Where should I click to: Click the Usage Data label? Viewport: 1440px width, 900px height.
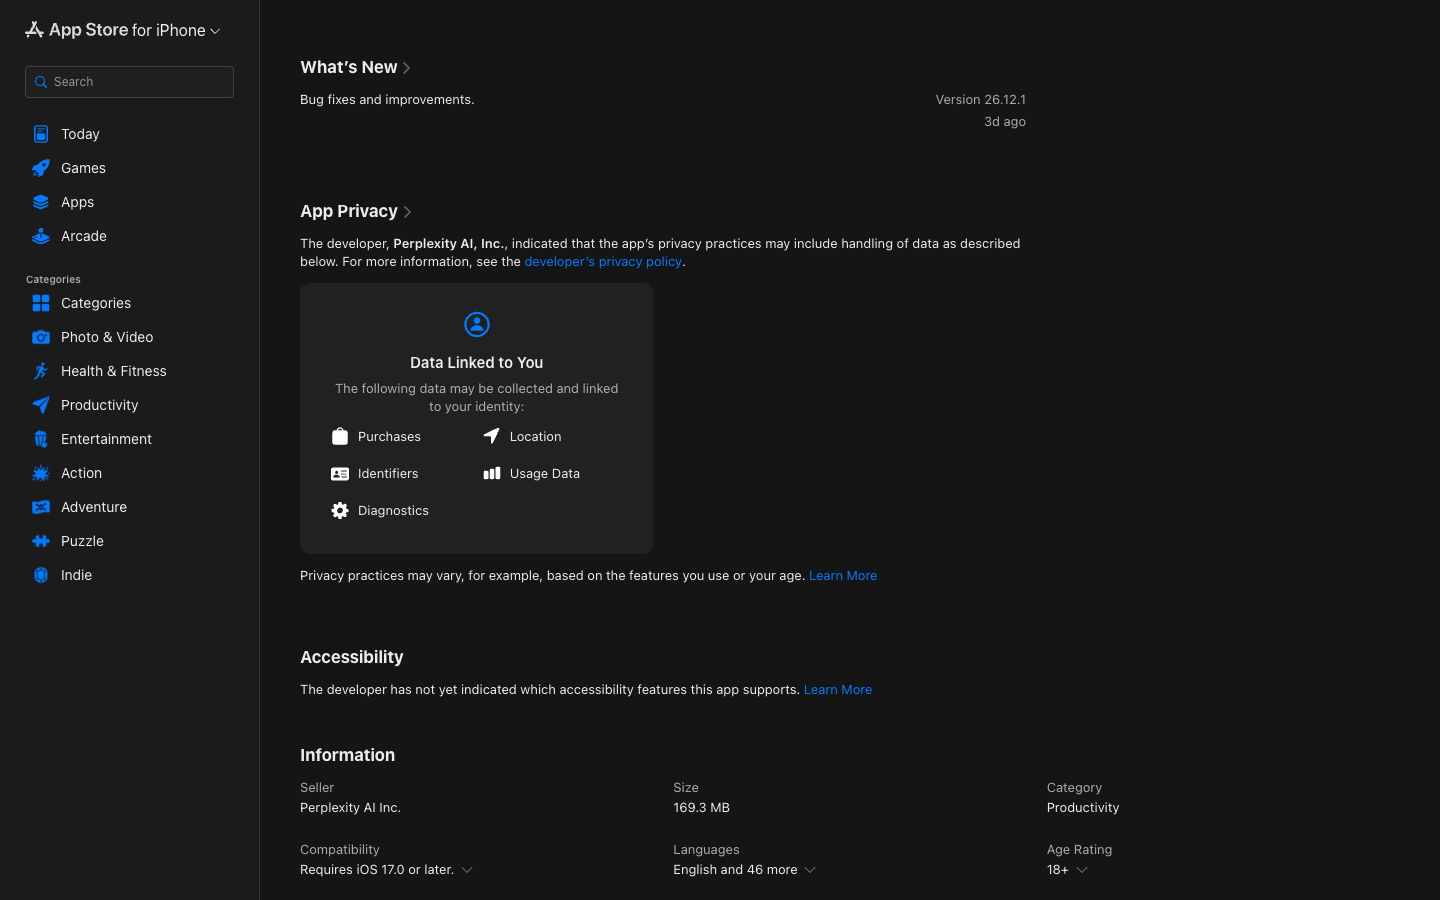(x=545, y=474)
